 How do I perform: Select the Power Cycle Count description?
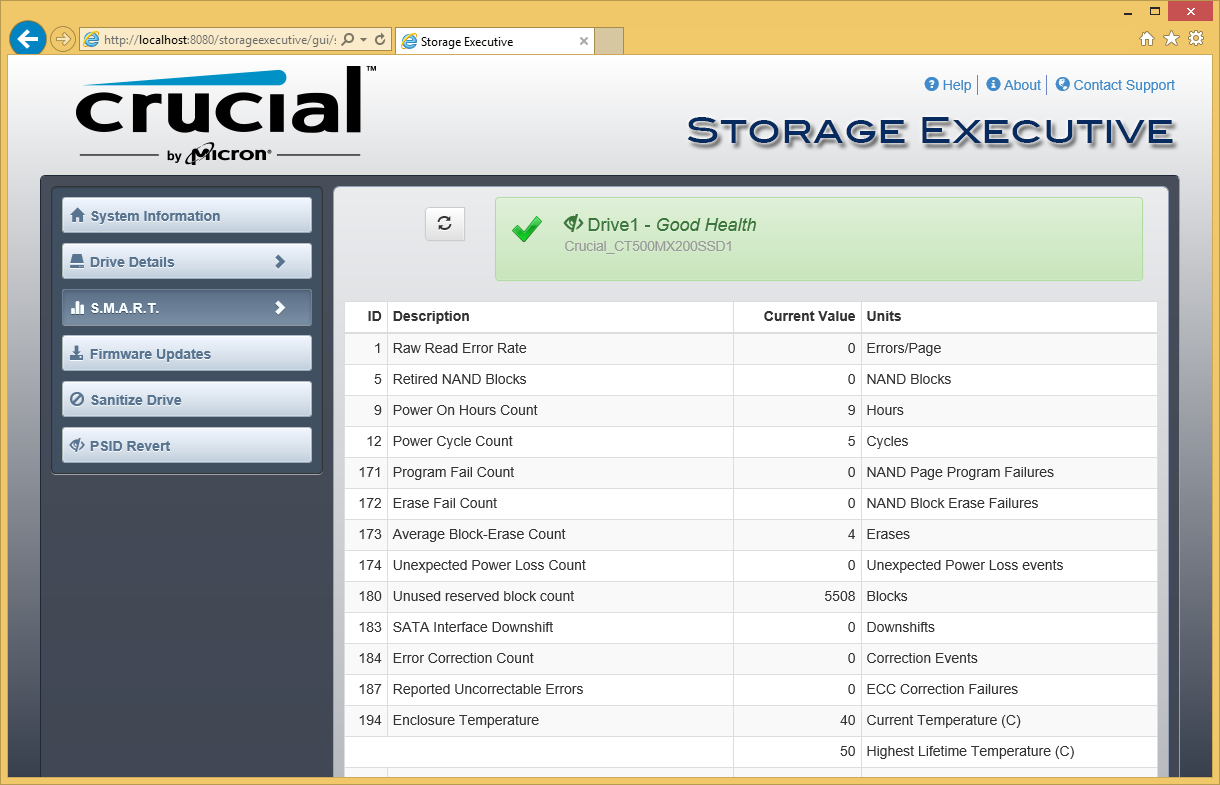point(453,441)
